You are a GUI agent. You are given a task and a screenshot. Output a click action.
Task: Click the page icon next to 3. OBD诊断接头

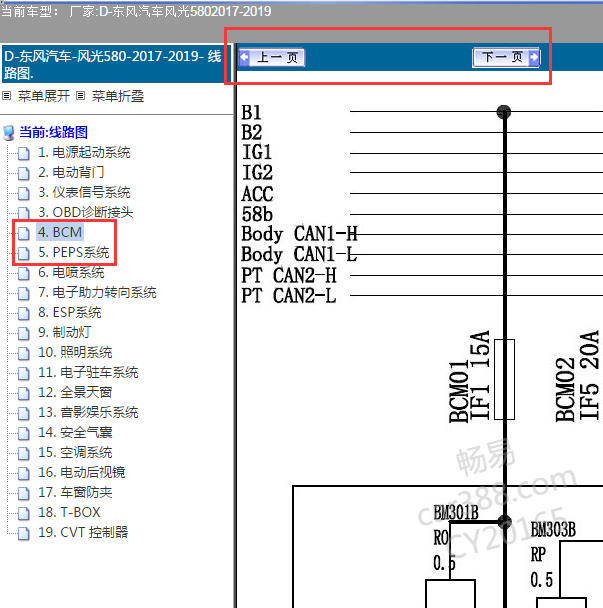click(24, 213)
